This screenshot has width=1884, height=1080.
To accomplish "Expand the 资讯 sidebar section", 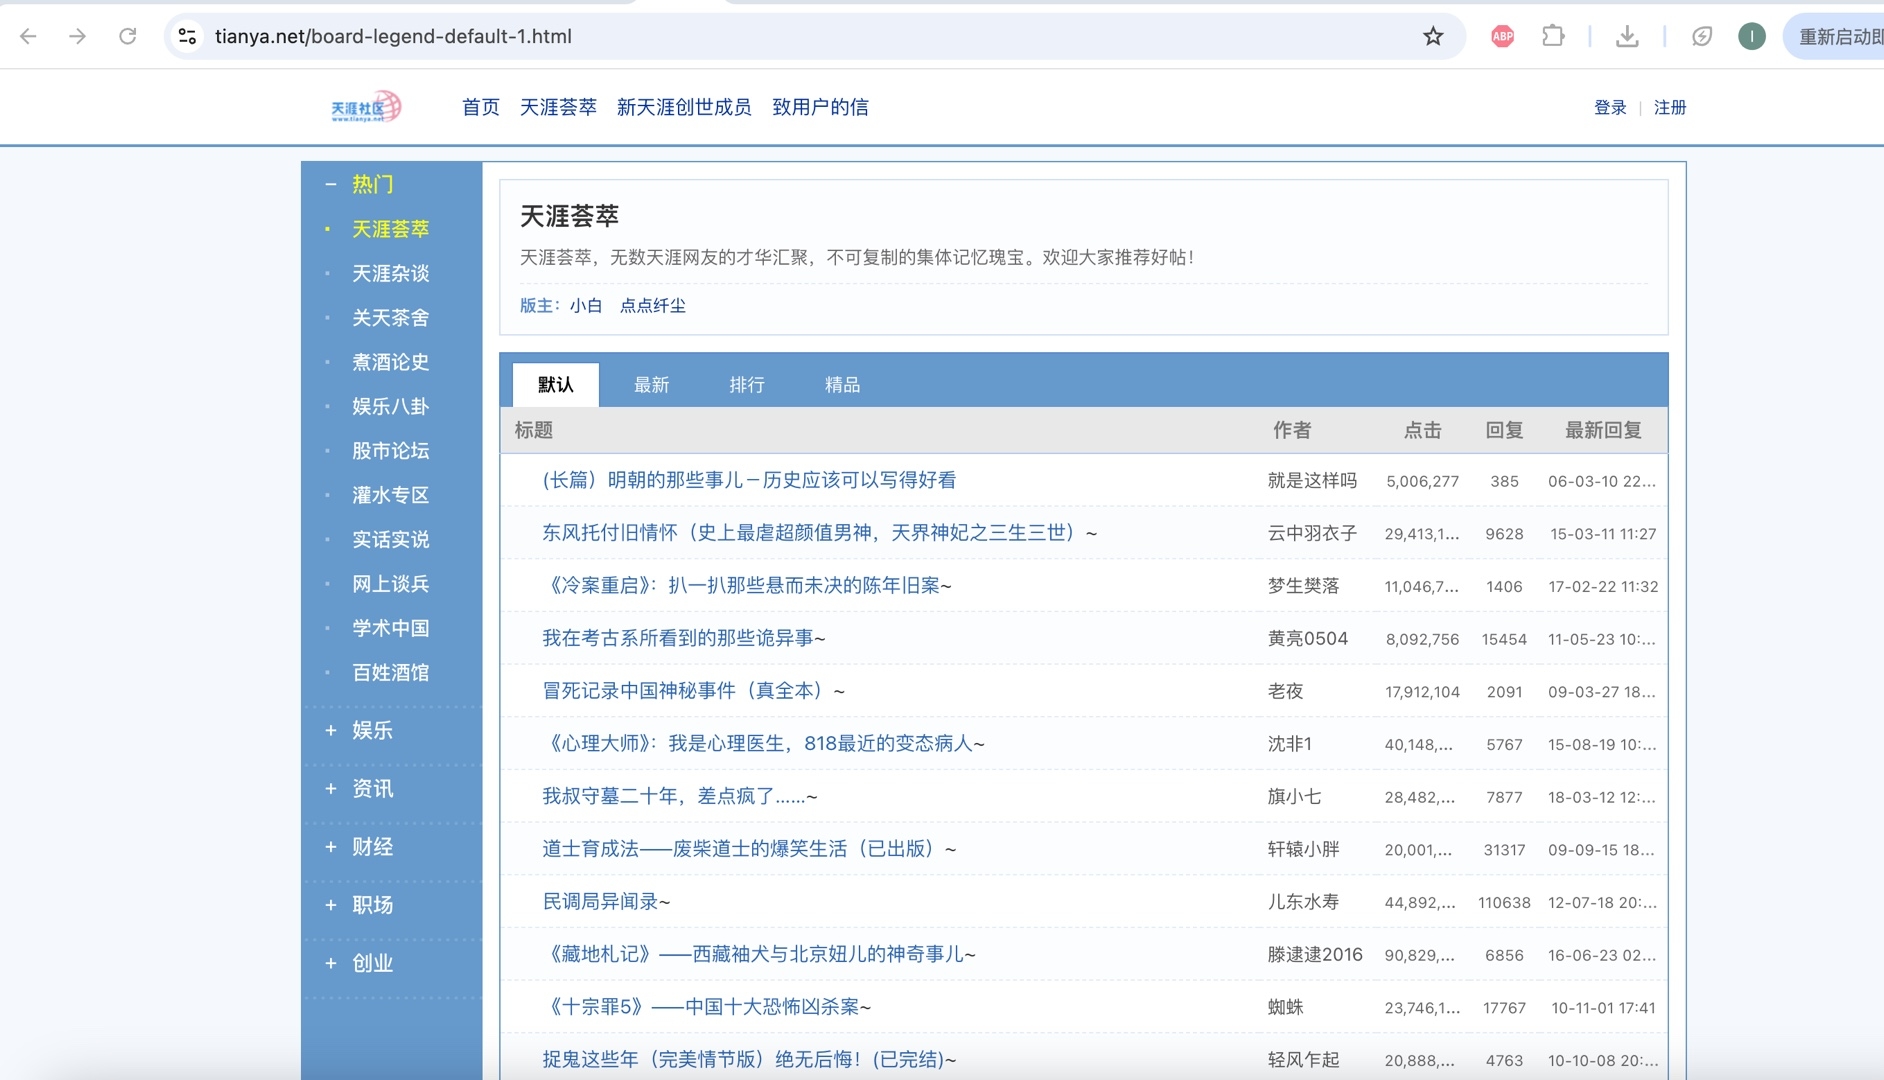I will tap(330, 788).
